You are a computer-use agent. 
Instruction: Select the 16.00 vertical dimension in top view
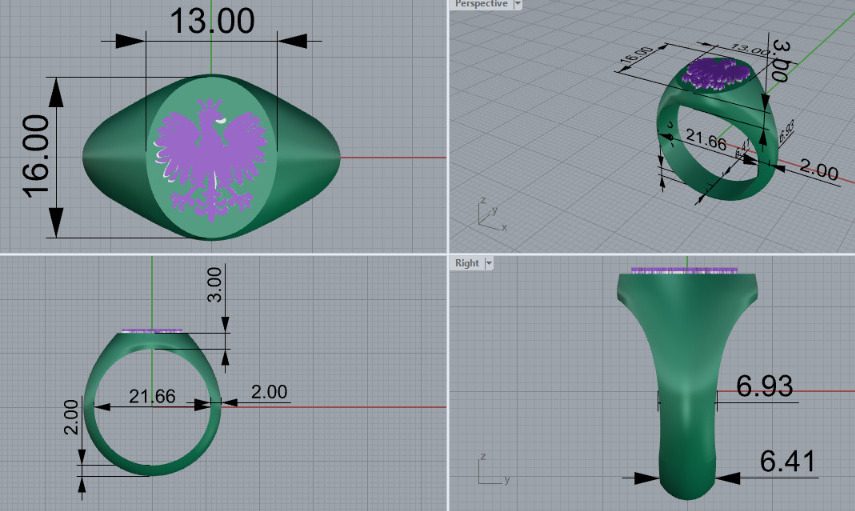click(36, 156)
